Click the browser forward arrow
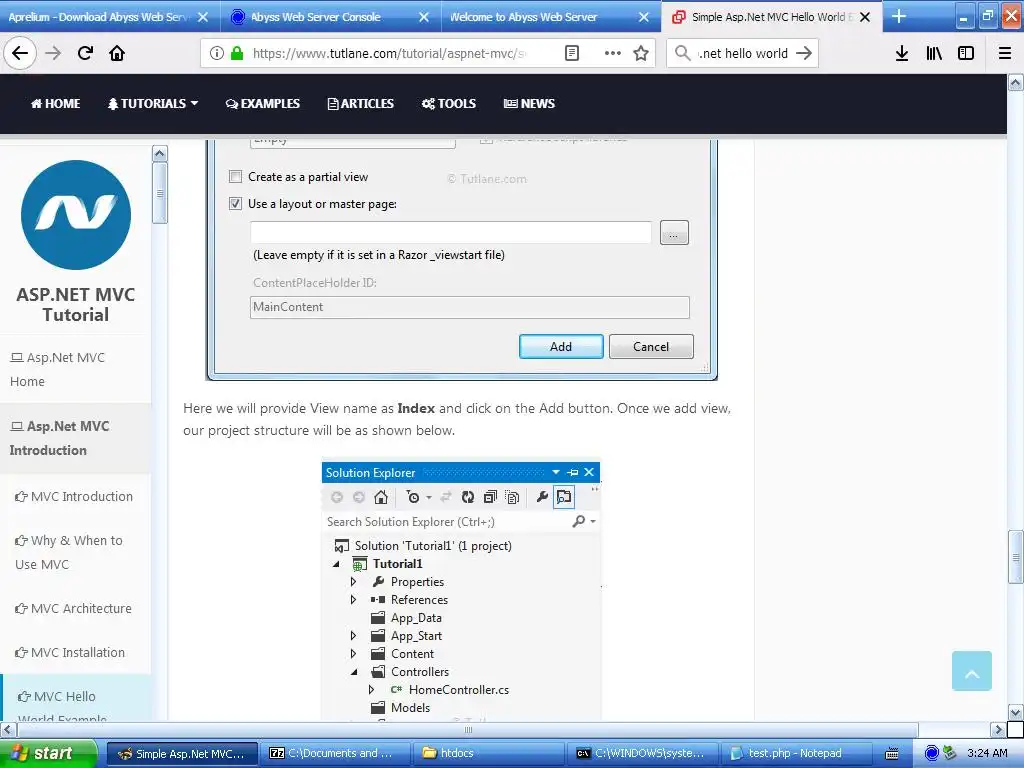Image resolution: width=1024 pixels, height=768 pixels. click(53, 54)
